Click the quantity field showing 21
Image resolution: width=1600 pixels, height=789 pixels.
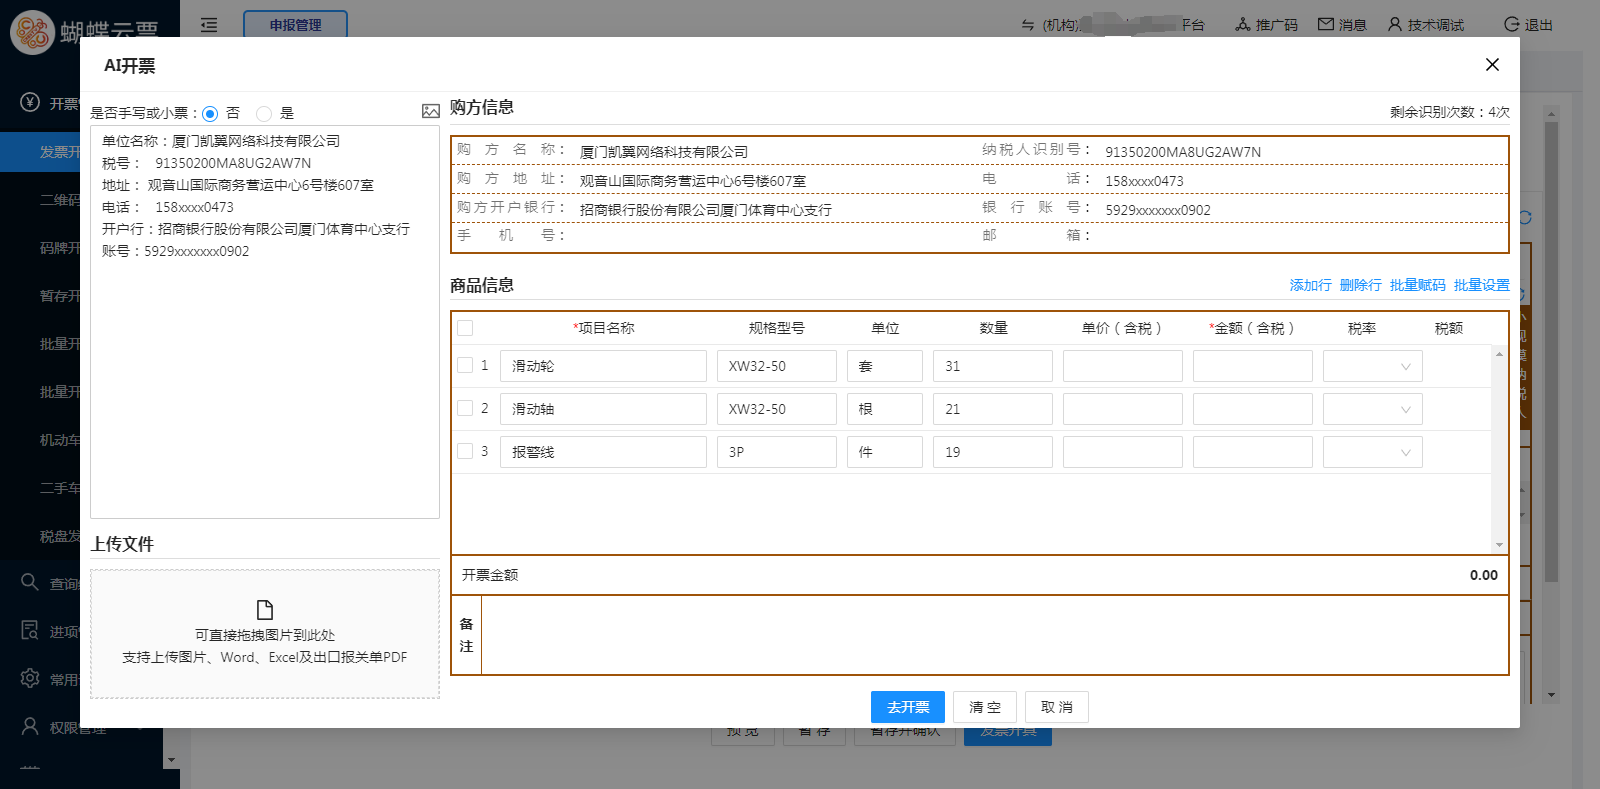coord(993,409)
